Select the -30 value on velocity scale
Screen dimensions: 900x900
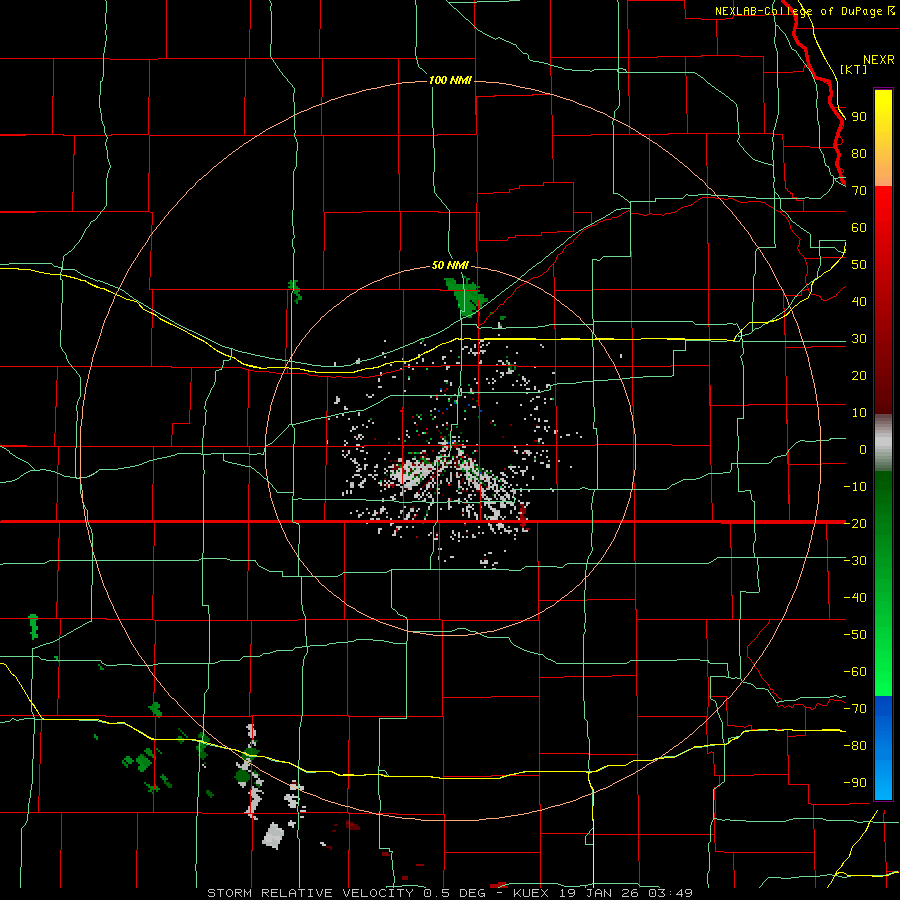click(855, 561)
